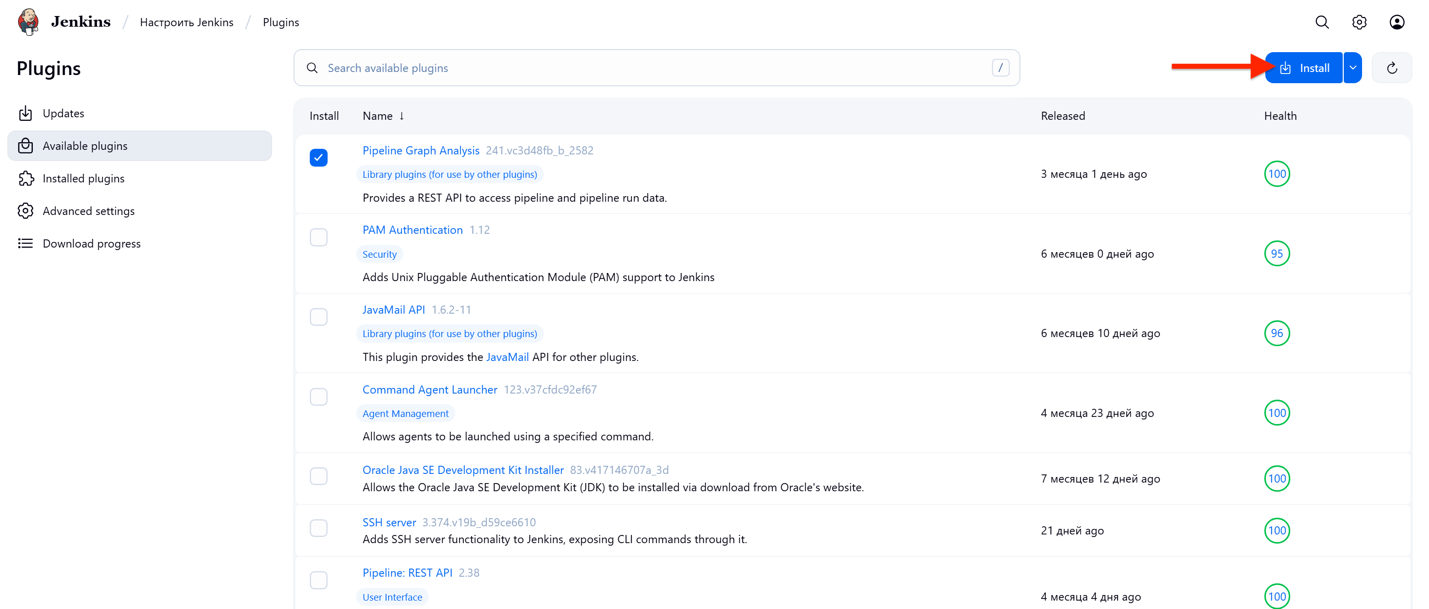This screenshot has height=609, width=1429.
Task: Check the PAM Authentication install checkbox
Action: [x=319, y=237]
